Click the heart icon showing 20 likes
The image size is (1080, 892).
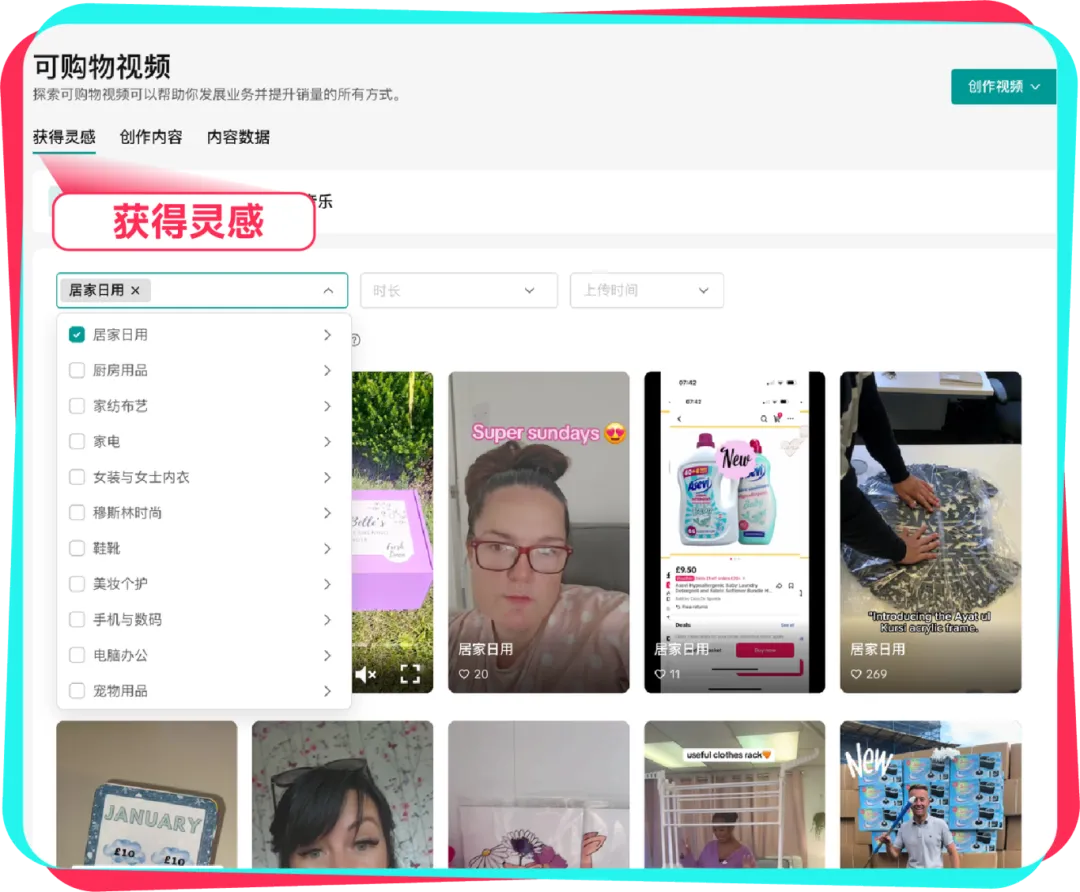466,674
